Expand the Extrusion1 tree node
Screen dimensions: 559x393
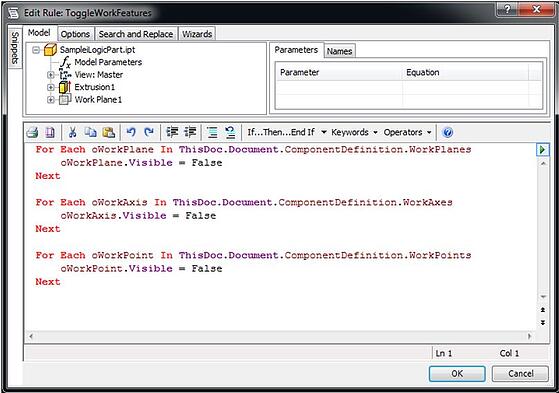coord(51,87)
